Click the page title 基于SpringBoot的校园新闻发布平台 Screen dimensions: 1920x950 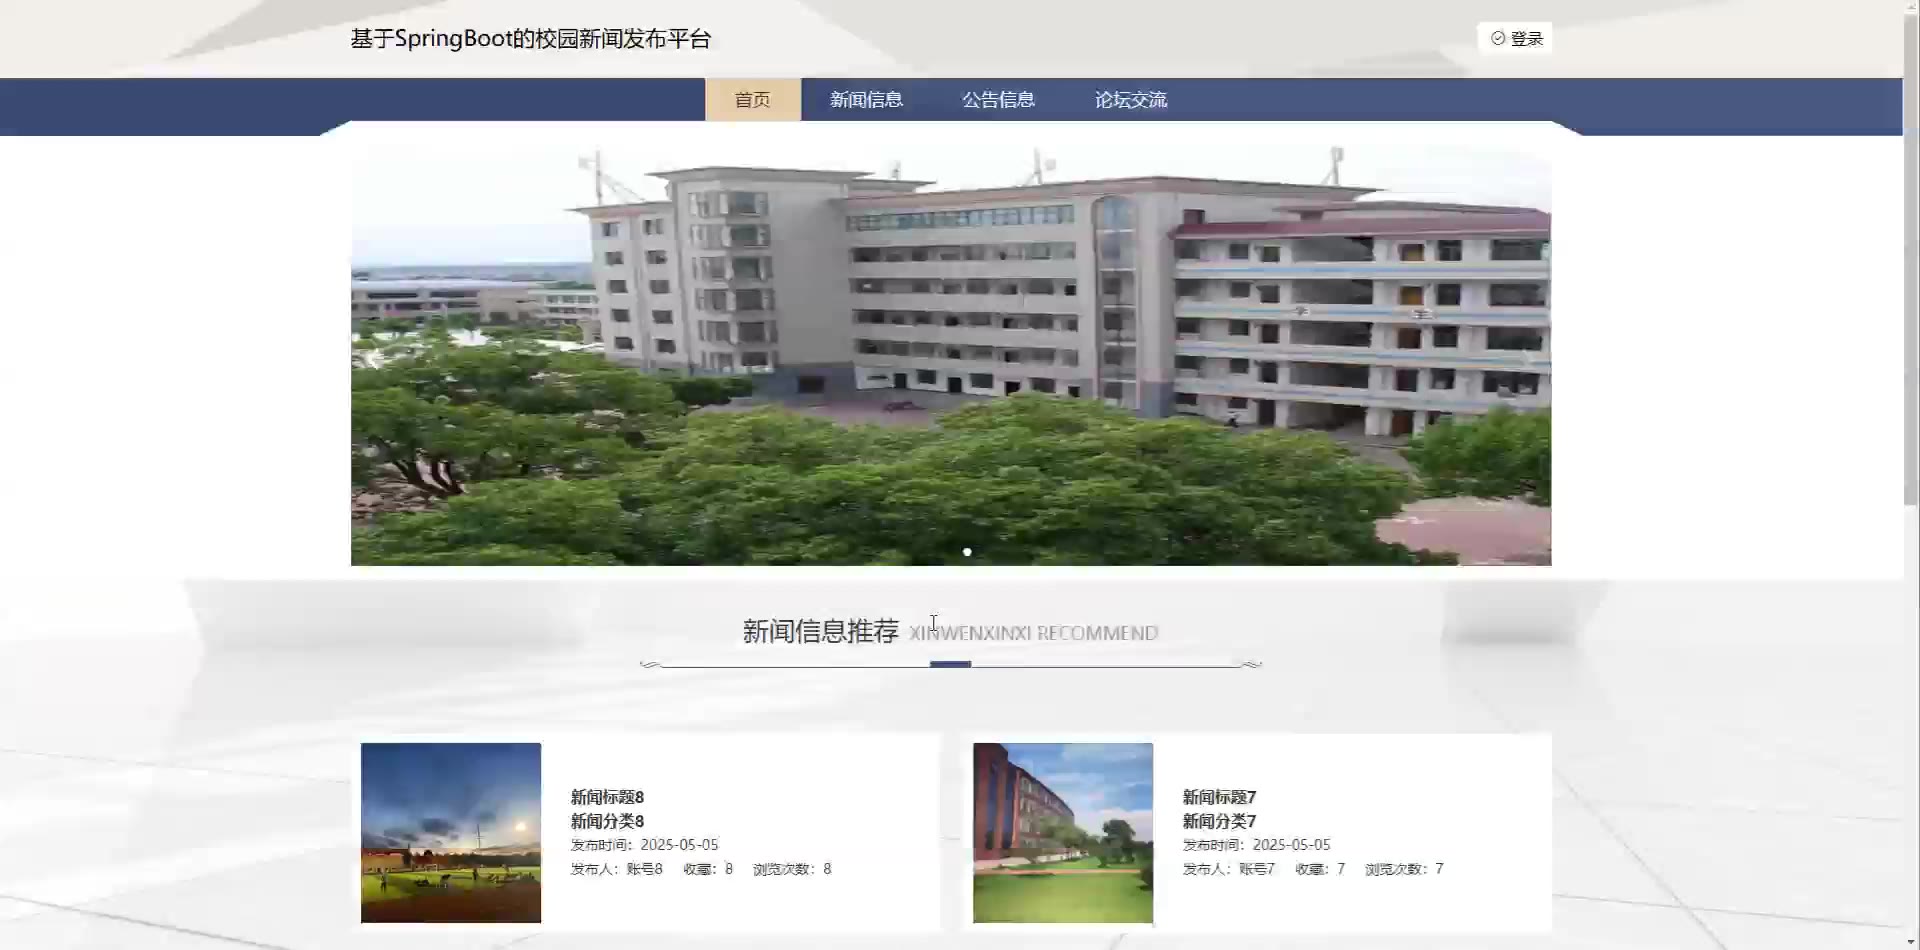click(530, 39)
